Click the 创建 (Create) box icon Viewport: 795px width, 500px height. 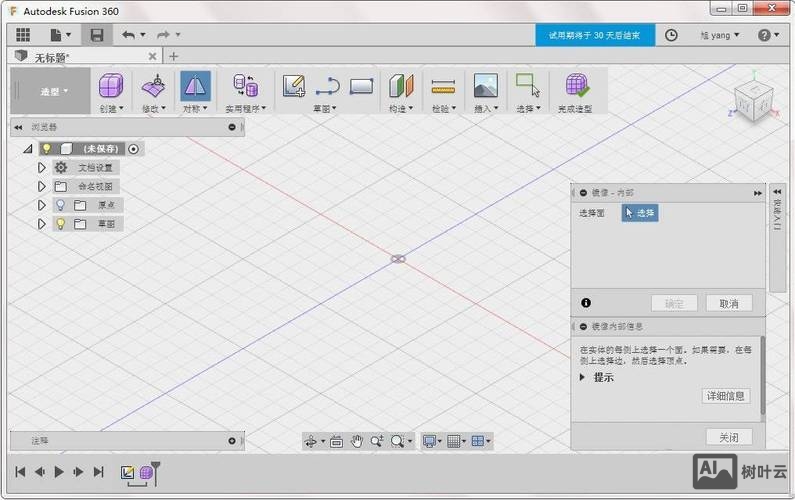pyautogui.click(x=110, y=86)
